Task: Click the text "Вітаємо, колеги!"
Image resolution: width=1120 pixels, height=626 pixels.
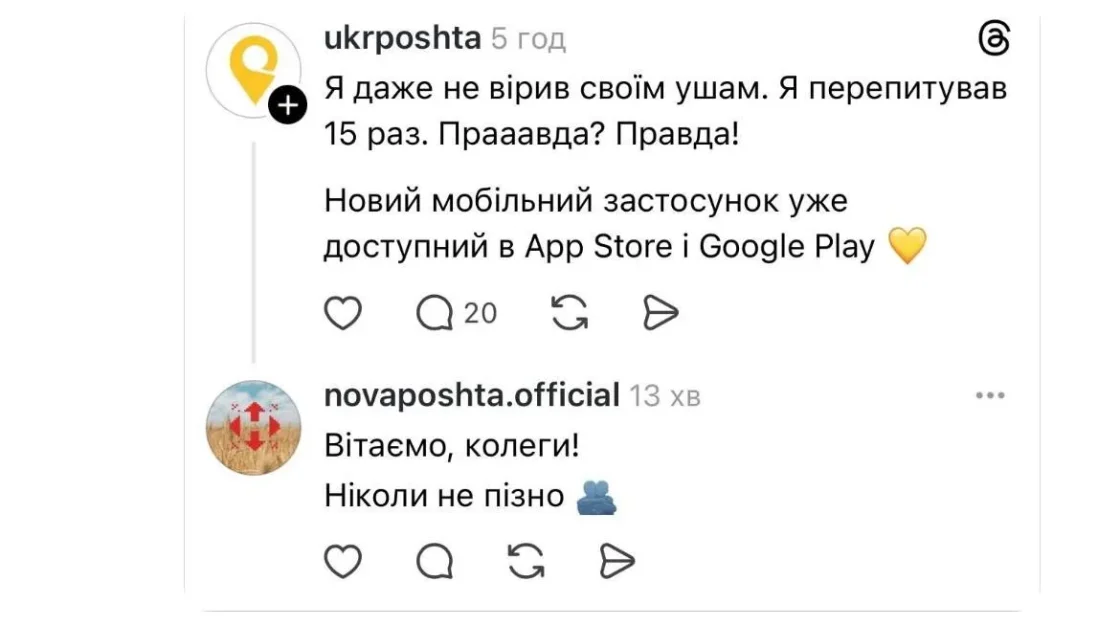Action: [452, 445]
